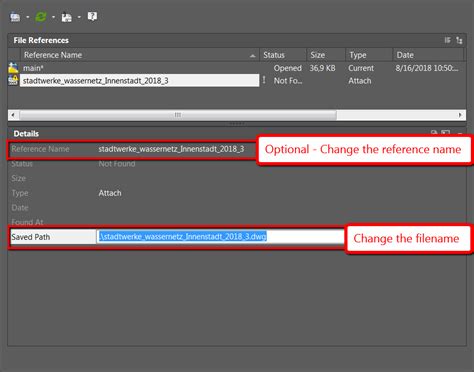Click the Reference Name value in Details
Viewport: 474px width, 372px height.
tap(171, 149)
